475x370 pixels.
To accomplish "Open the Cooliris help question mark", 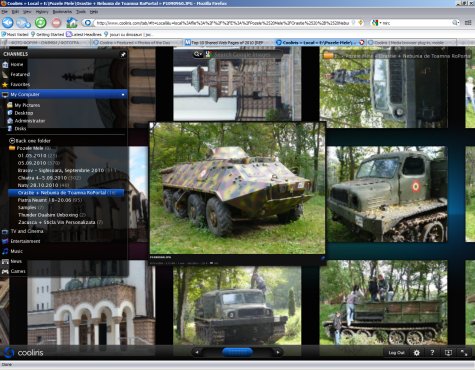I will (x=432, y=352).
